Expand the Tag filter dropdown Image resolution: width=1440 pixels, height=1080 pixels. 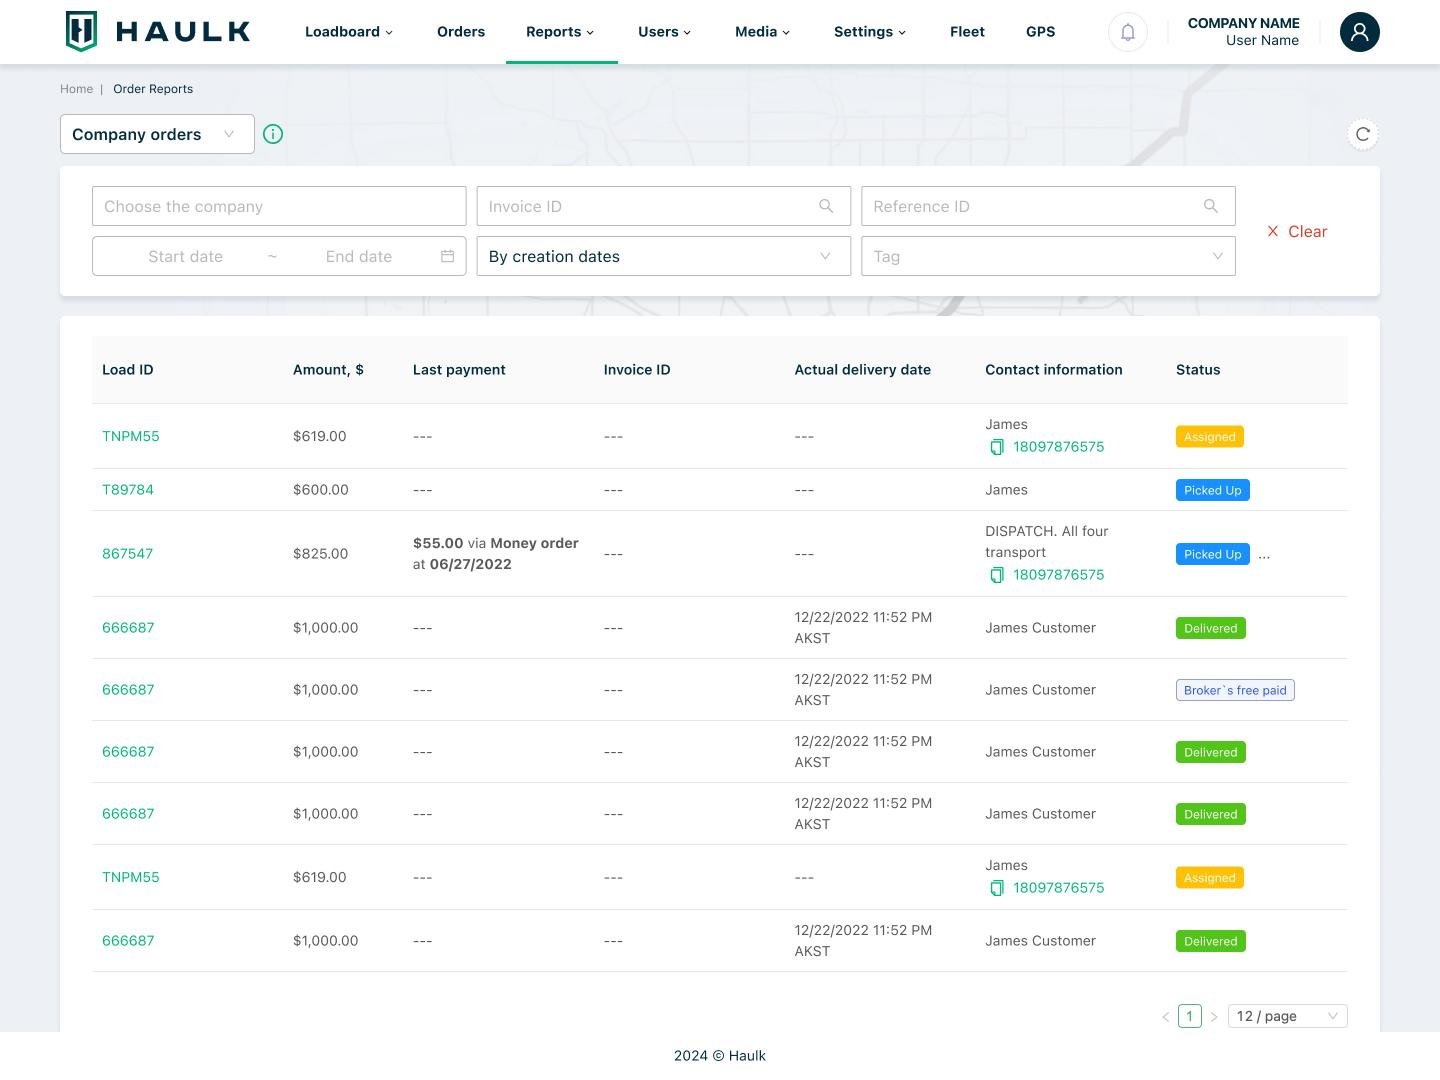[1047, 256]
